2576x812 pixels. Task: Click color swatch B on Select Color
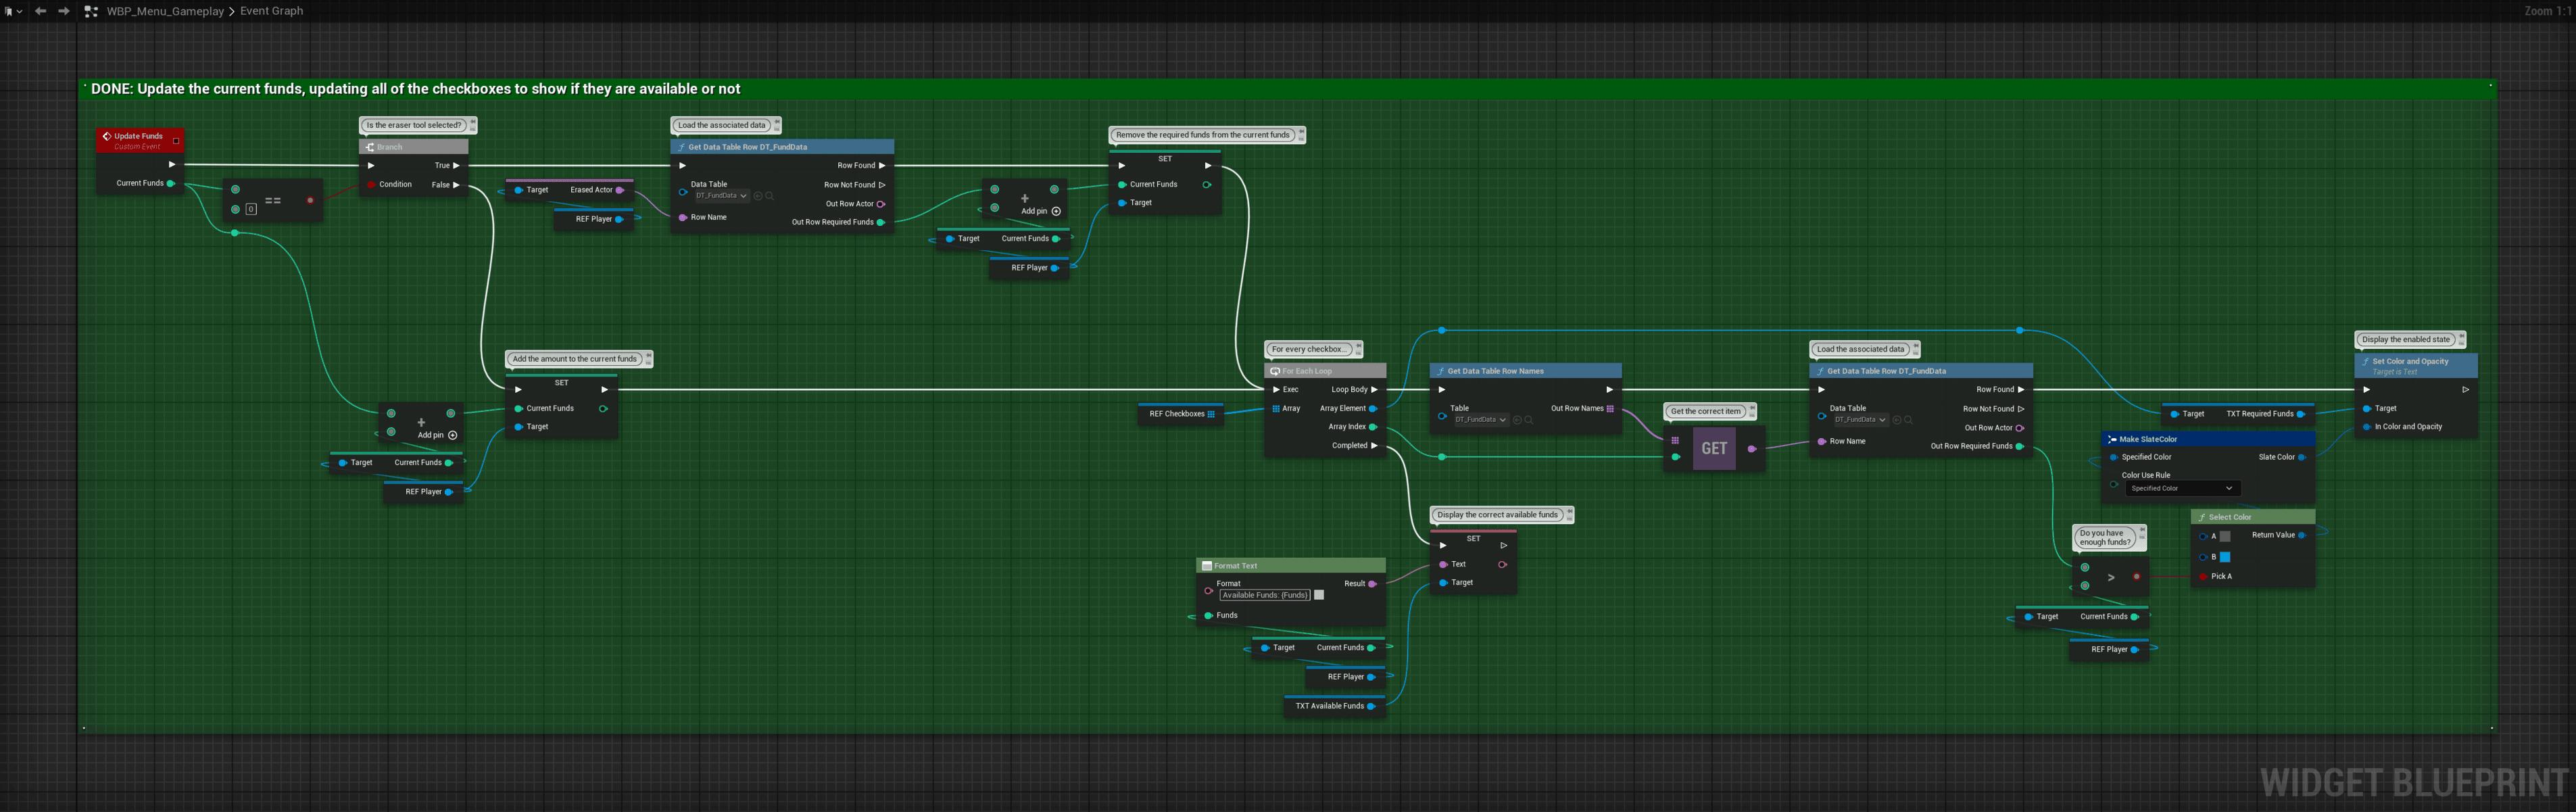[x=2225, y=557]
